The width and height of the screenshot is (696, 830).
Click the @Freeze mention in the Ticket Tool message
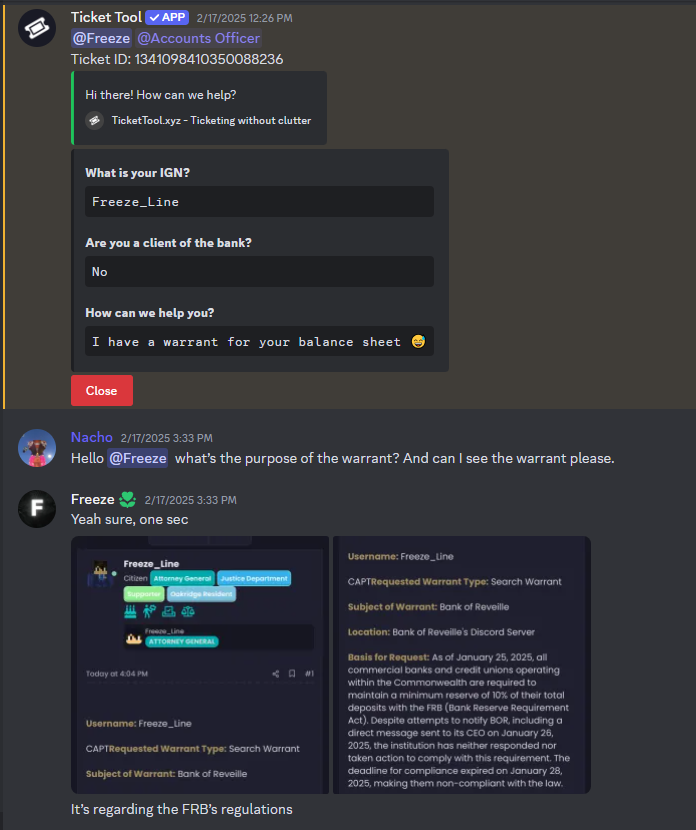[x=101, y=38]
